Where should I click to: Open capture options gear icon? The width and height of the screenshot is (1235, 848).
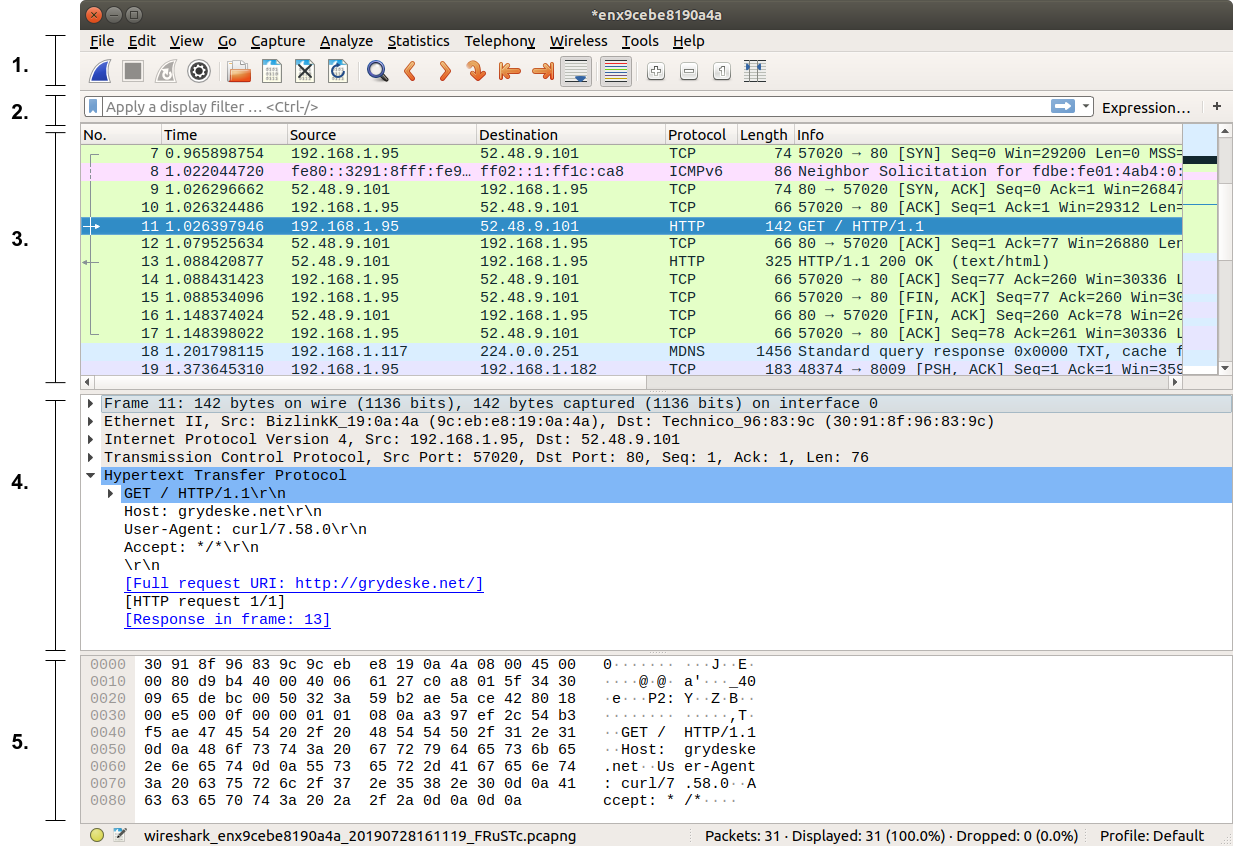(199, 71)
